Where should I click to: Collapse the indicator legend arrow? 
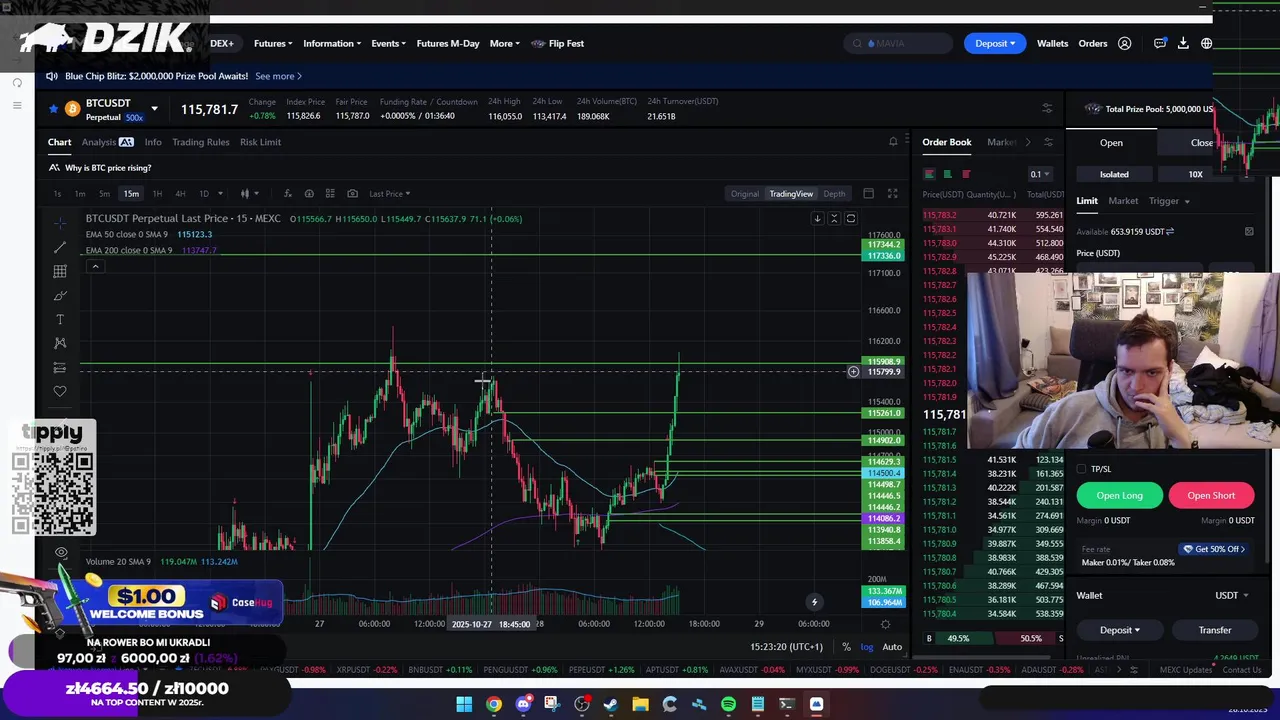95,266
